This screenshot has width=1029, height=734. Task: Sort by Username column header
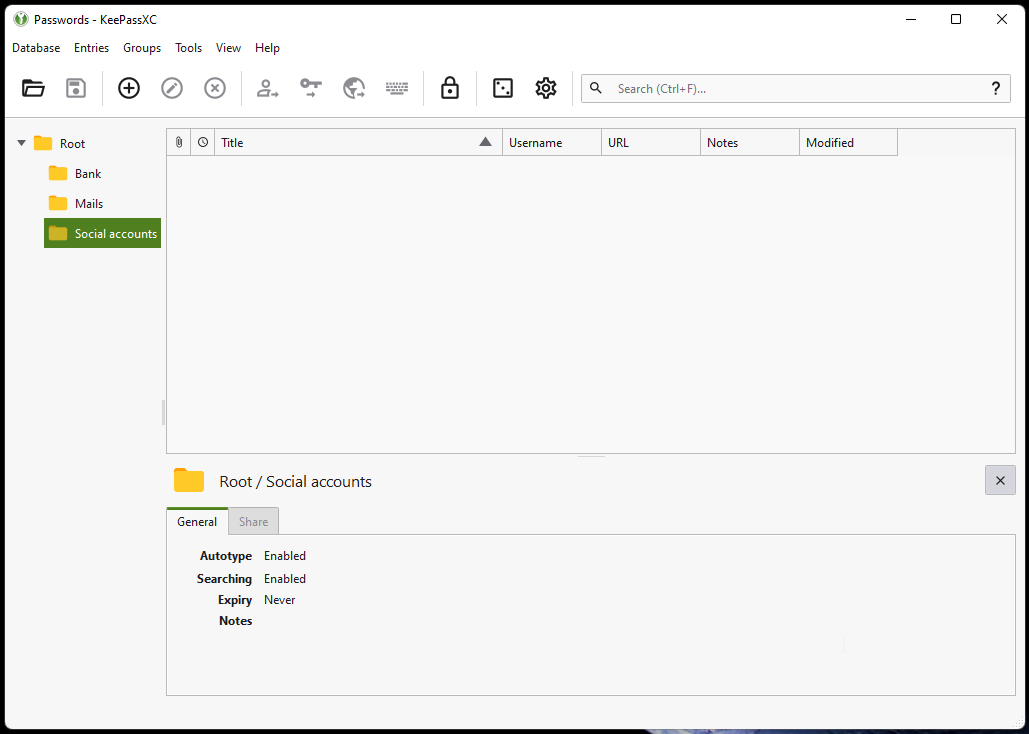[x=552, y=142]
